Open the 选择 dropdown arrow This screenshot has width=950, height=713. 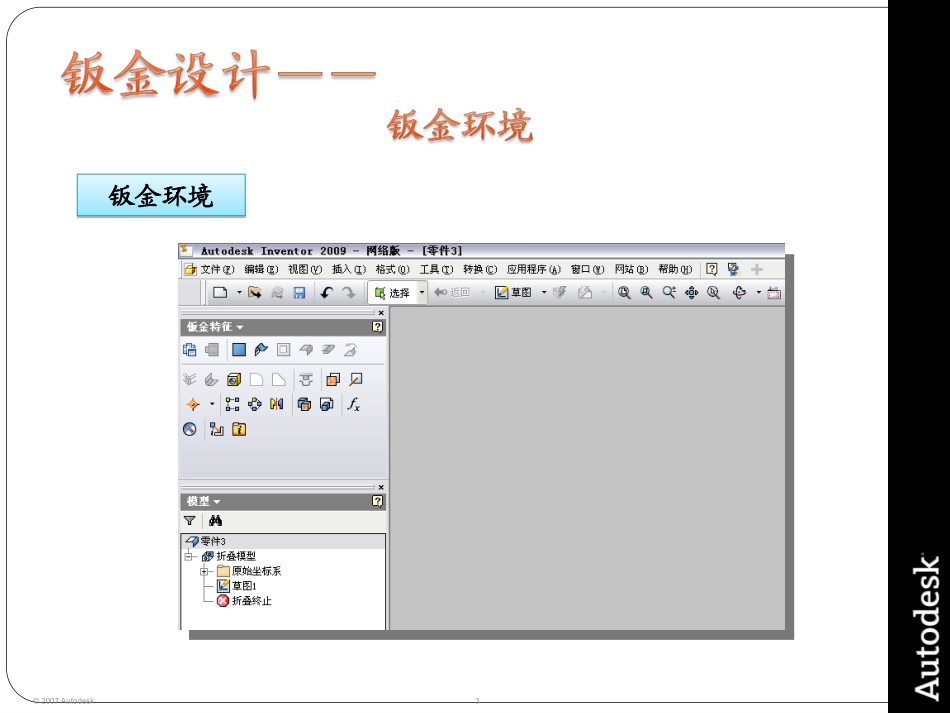coord(422,293)
